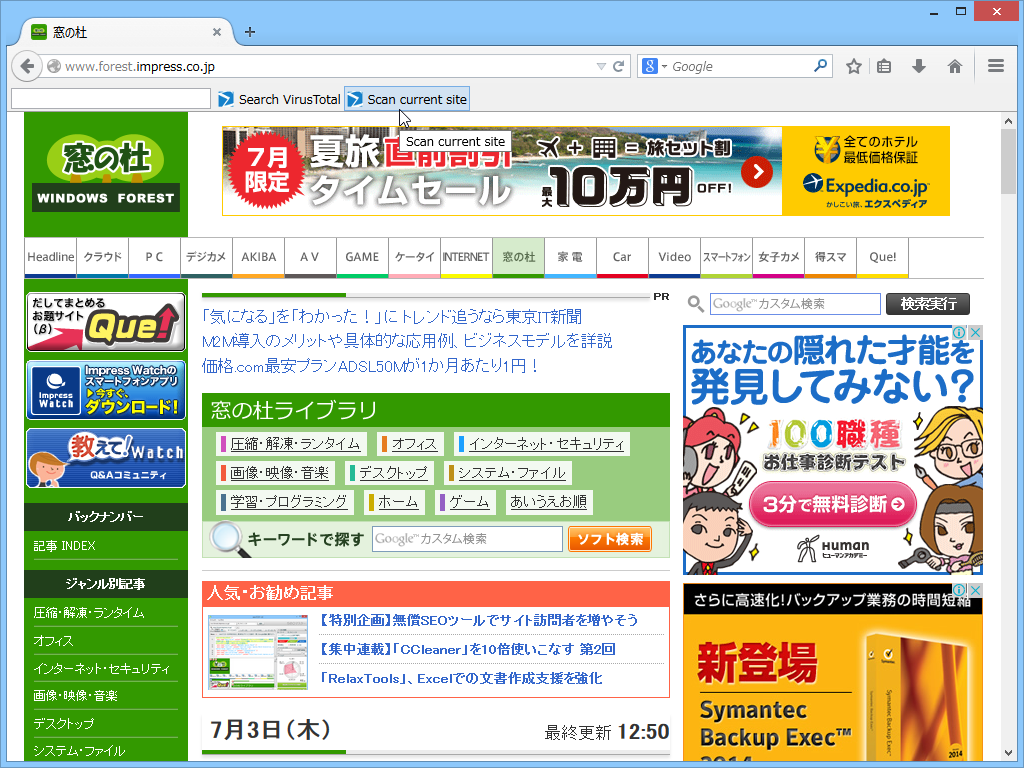Open the 無償SEOツール article link
Image resolution: width=1024 pixels, height=768 pixels.
point(479,620)
